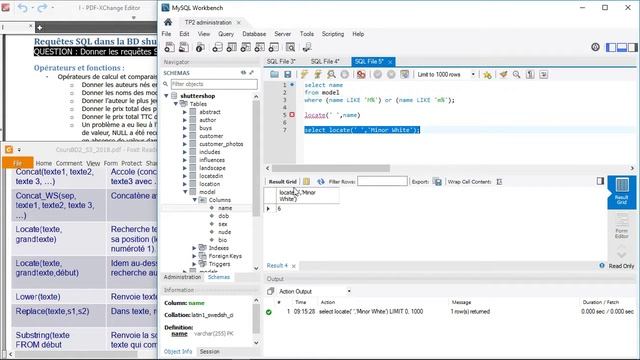Click the Filter Rows input field
Screen dimensions: 640x360
click(x=382, y=181)
